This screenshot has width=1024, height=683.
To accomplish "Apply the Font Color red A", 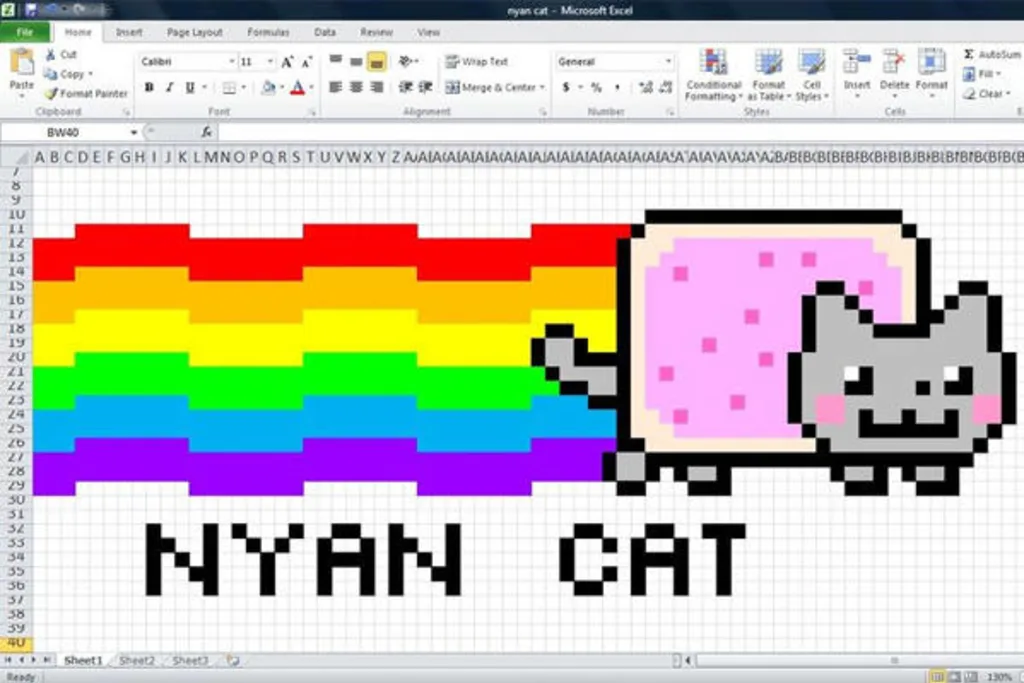I will [298, 87].
